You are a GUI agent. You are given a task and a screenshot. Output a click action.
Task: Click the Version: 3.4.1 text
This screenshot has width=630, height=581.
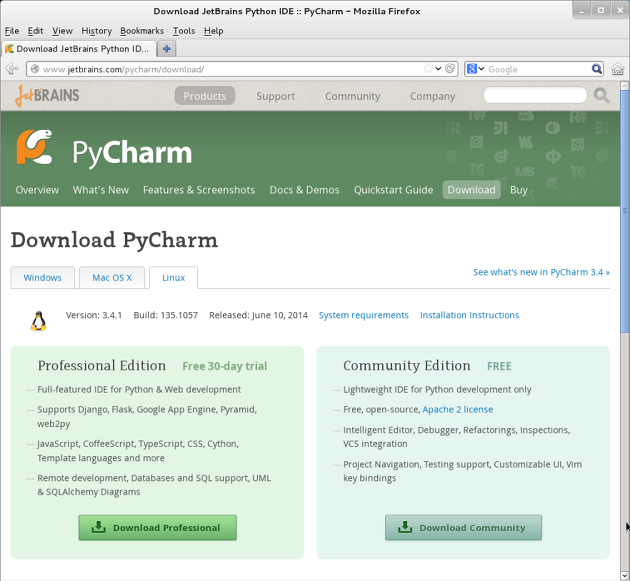pos(94,315)
